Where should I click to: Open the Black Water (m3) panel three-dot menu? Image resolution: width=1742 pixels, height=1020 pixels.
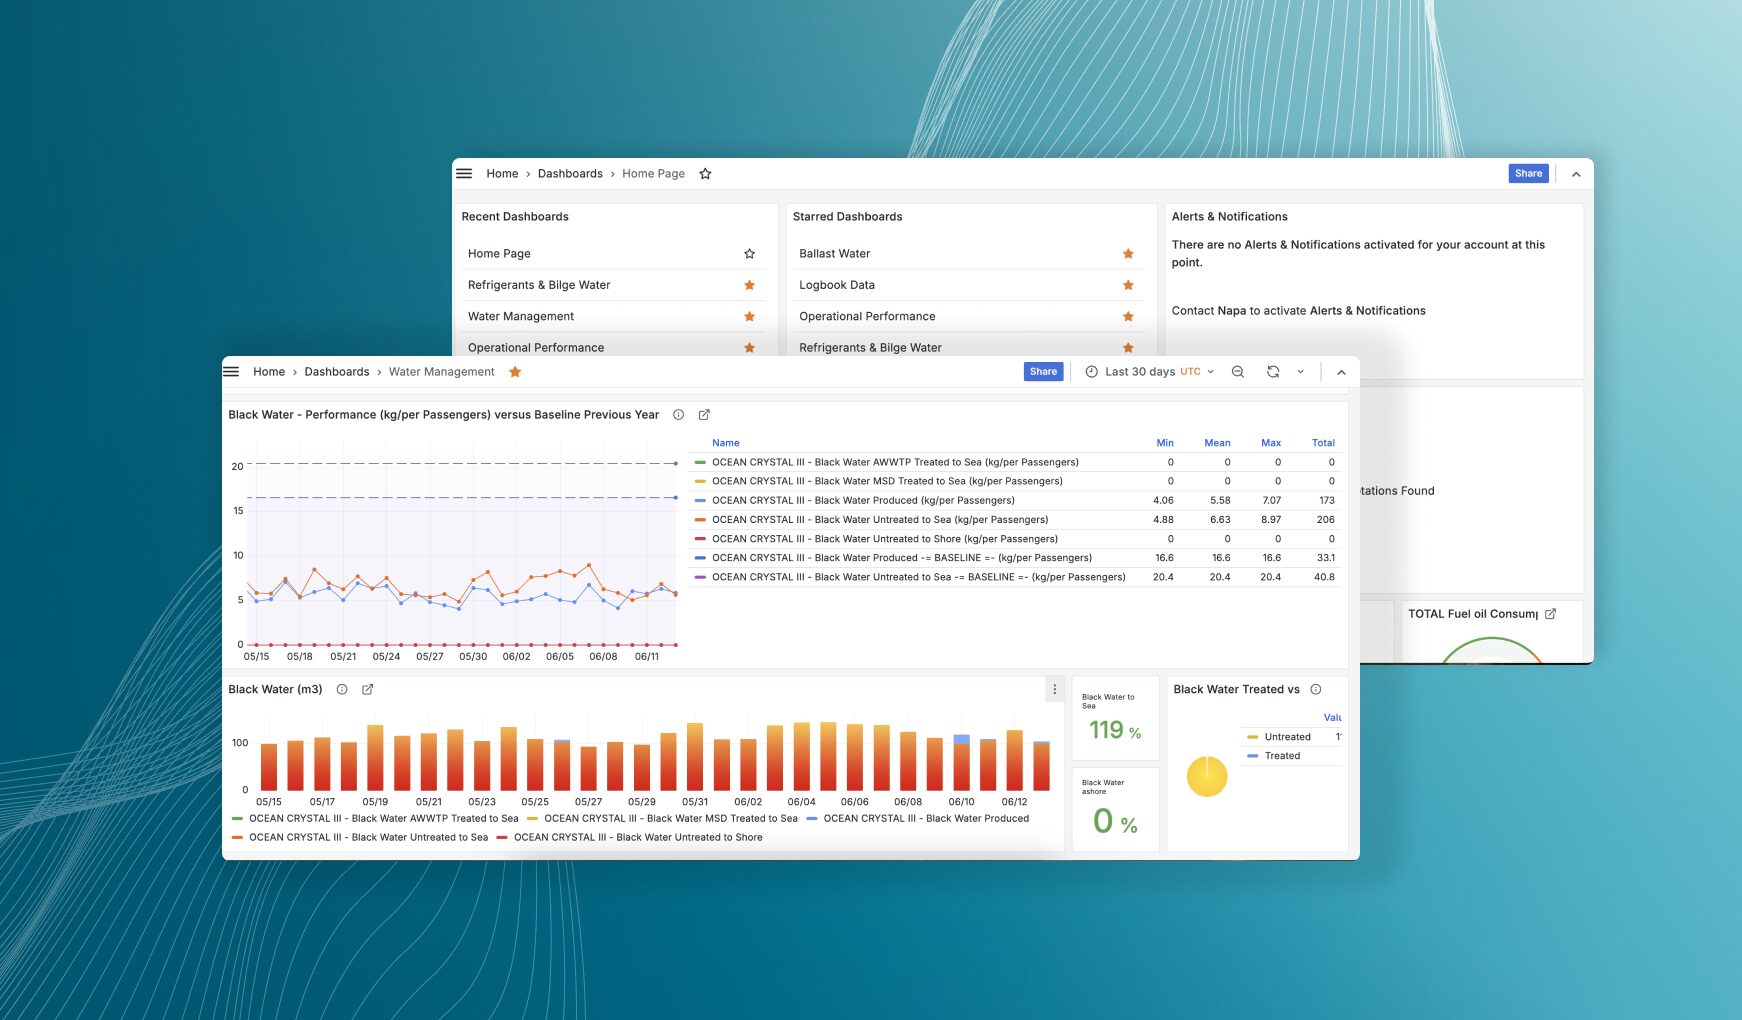(x=1054, y=689)
